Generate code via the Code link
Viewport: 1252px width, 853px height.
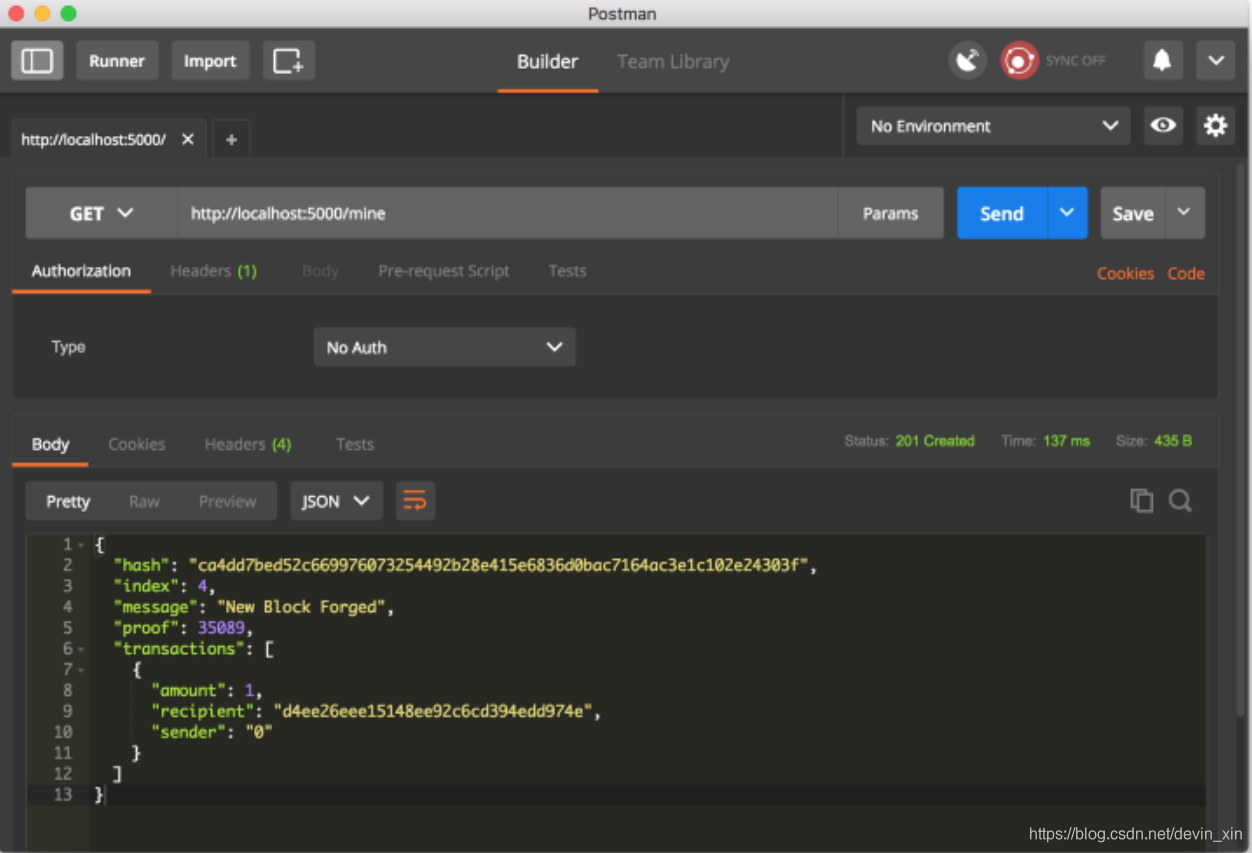pyautogui.click(x=1186, y=273)
